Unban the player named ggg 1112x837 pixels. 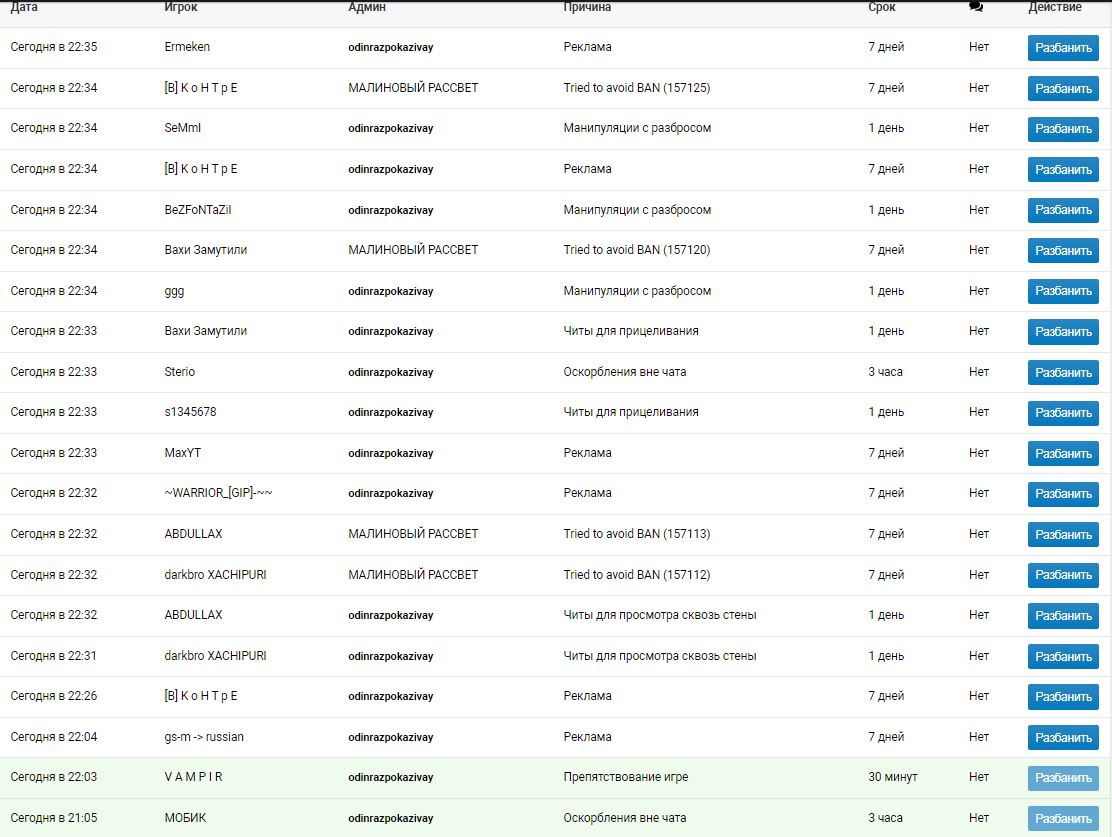tap(1063, 291)
